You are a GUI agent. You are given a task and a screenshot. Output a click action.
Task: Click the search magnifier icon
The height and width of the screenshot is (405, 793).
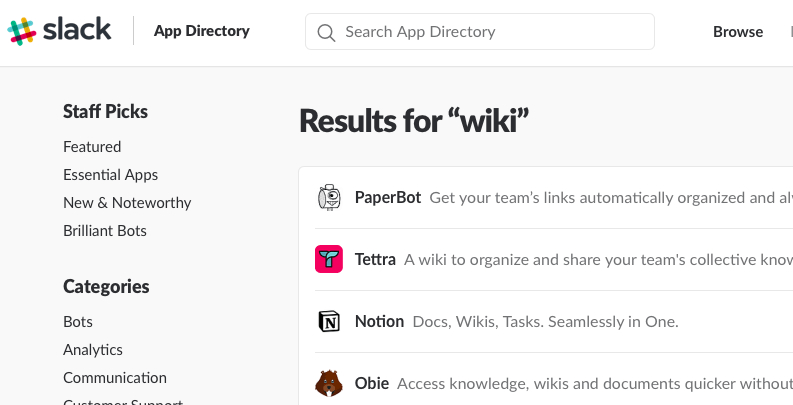326,32
